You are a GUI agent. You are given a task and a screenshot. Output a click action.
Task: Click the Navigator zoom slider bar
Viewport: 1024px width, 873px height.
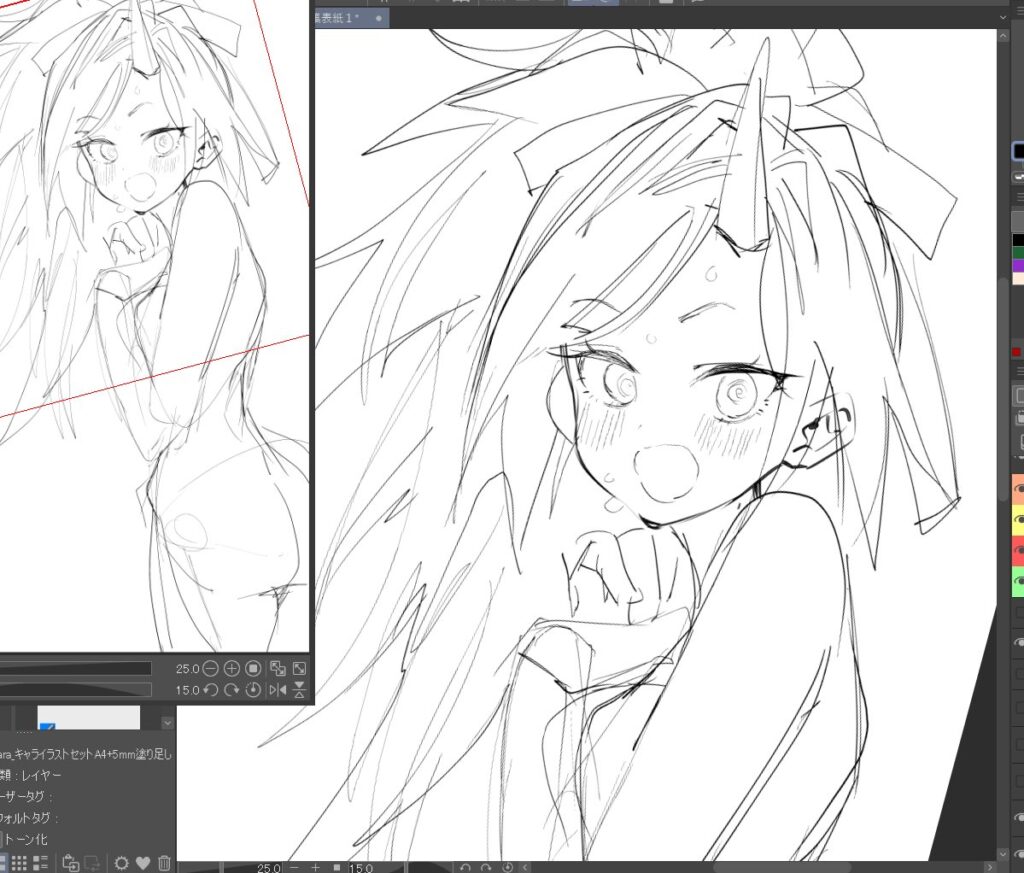75,668
